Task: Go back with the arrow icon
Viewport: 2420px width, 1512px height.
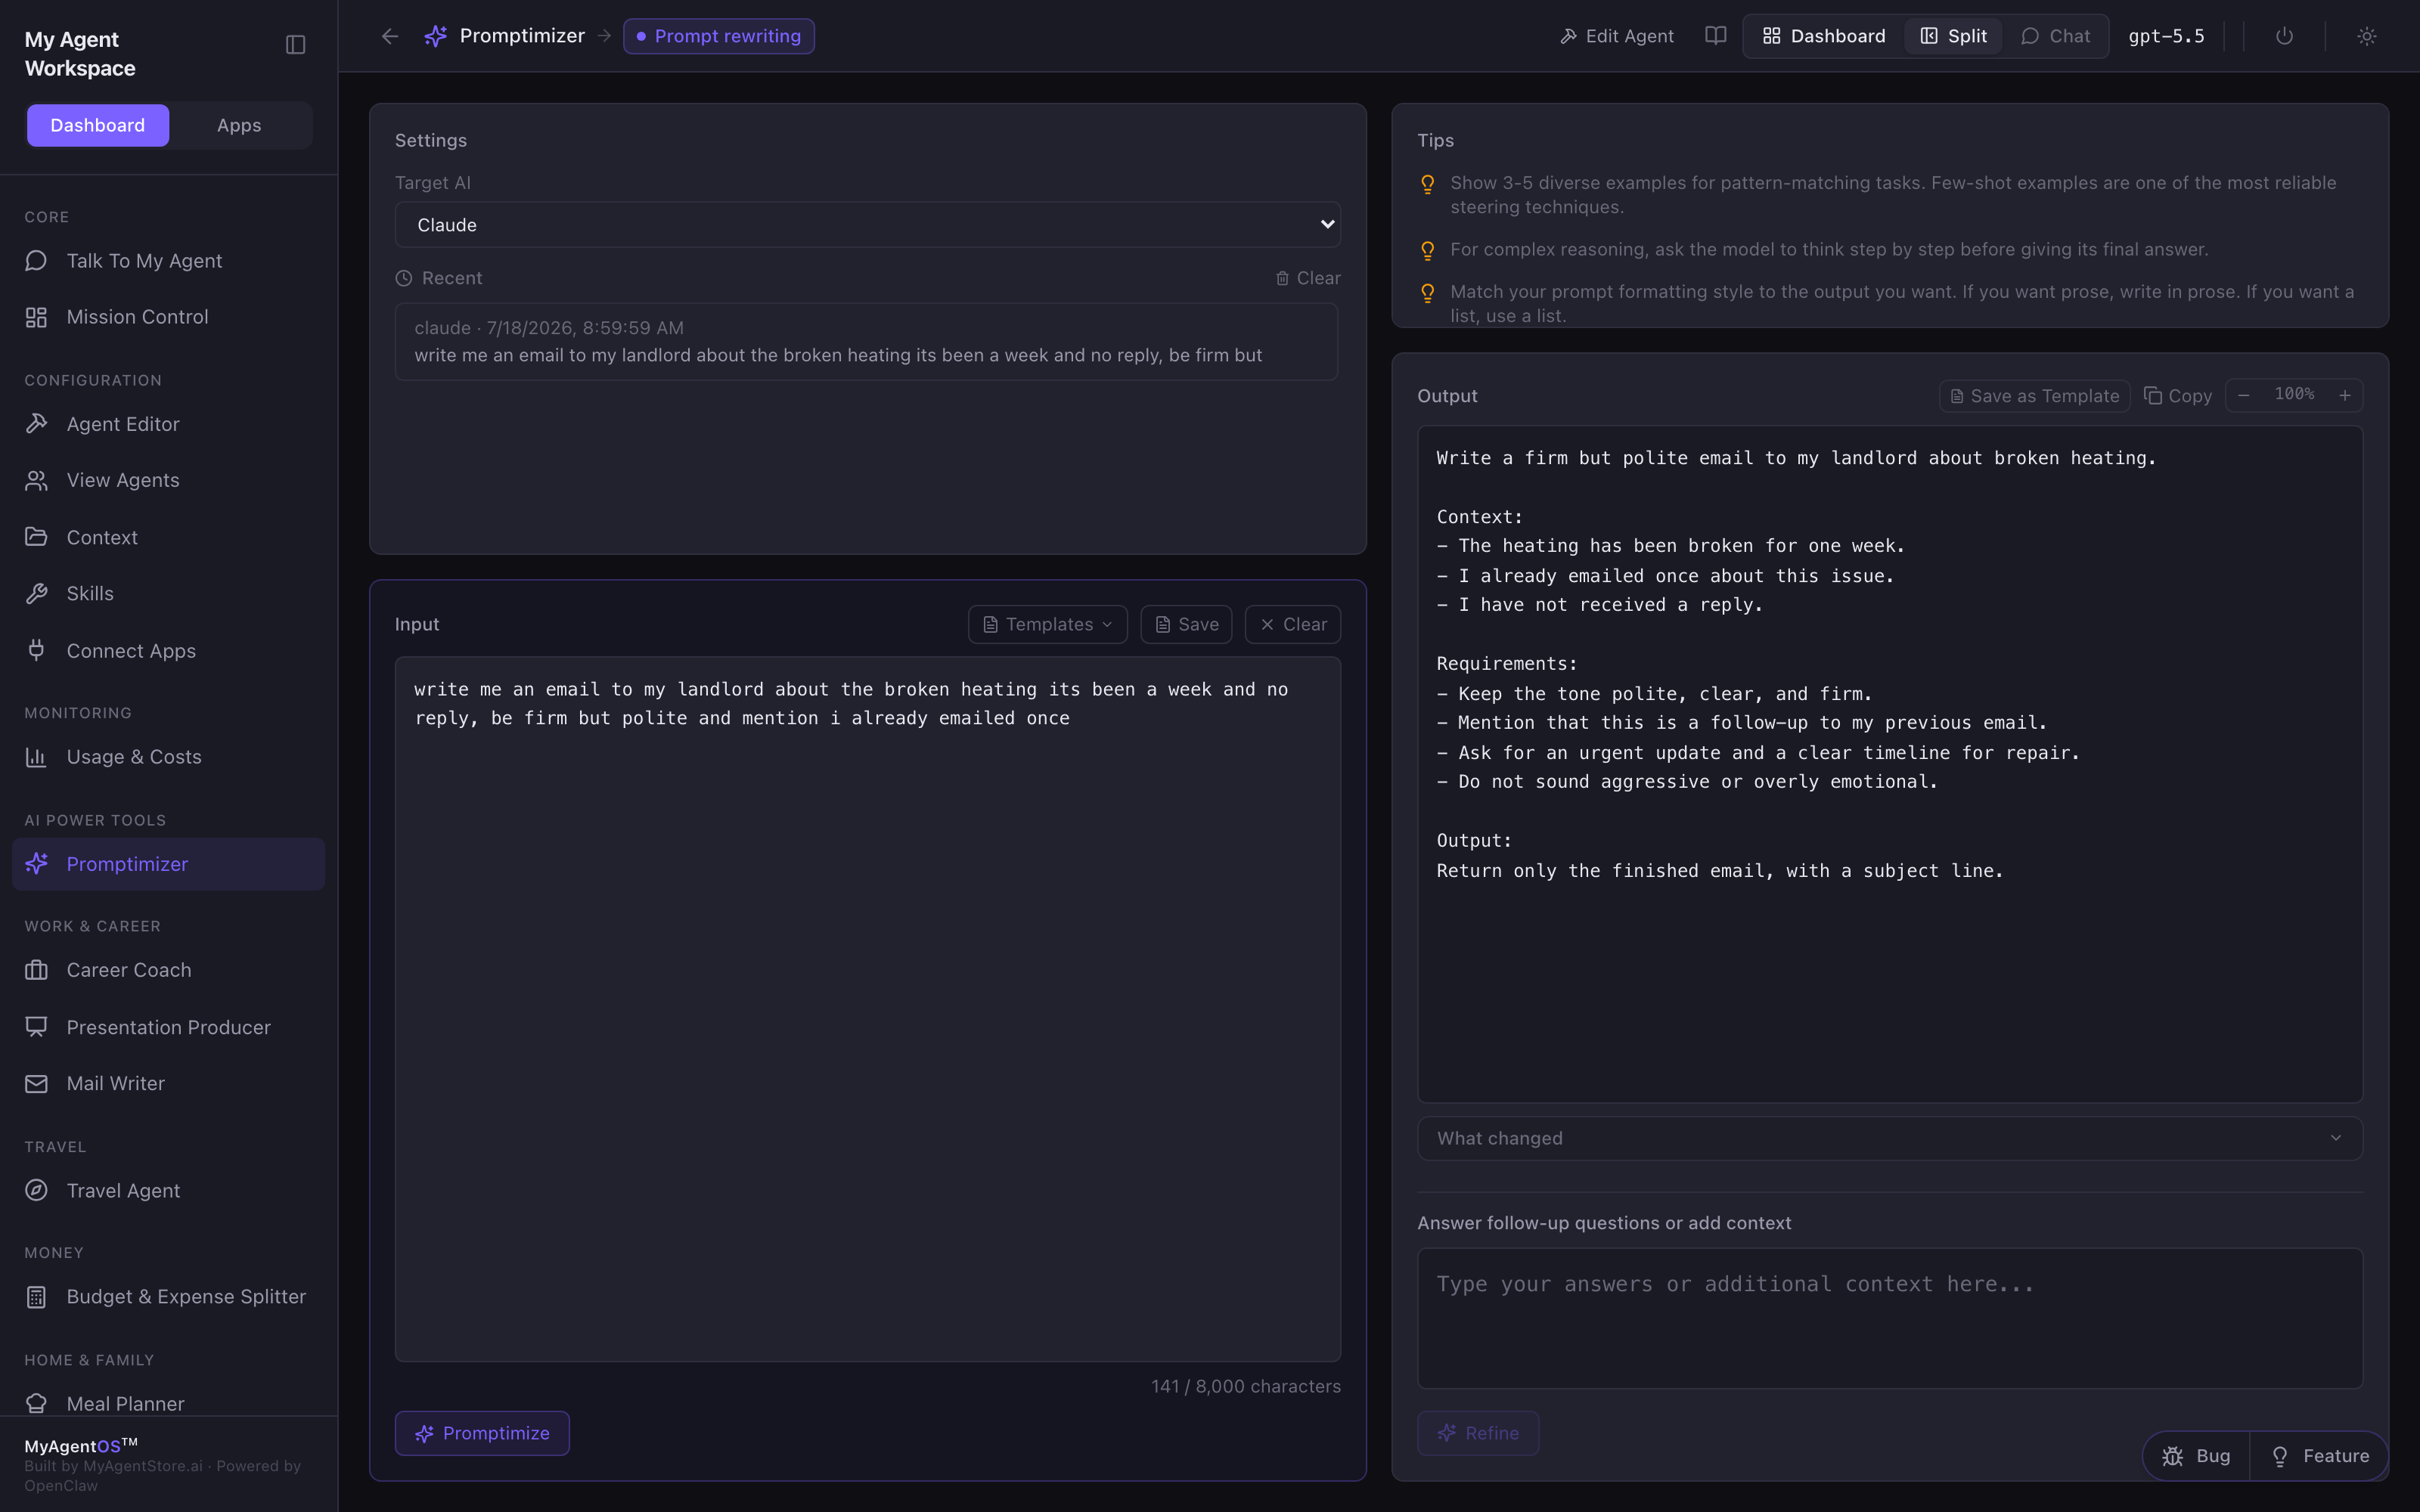Action: pyautogui.click(x=390, y=36)
